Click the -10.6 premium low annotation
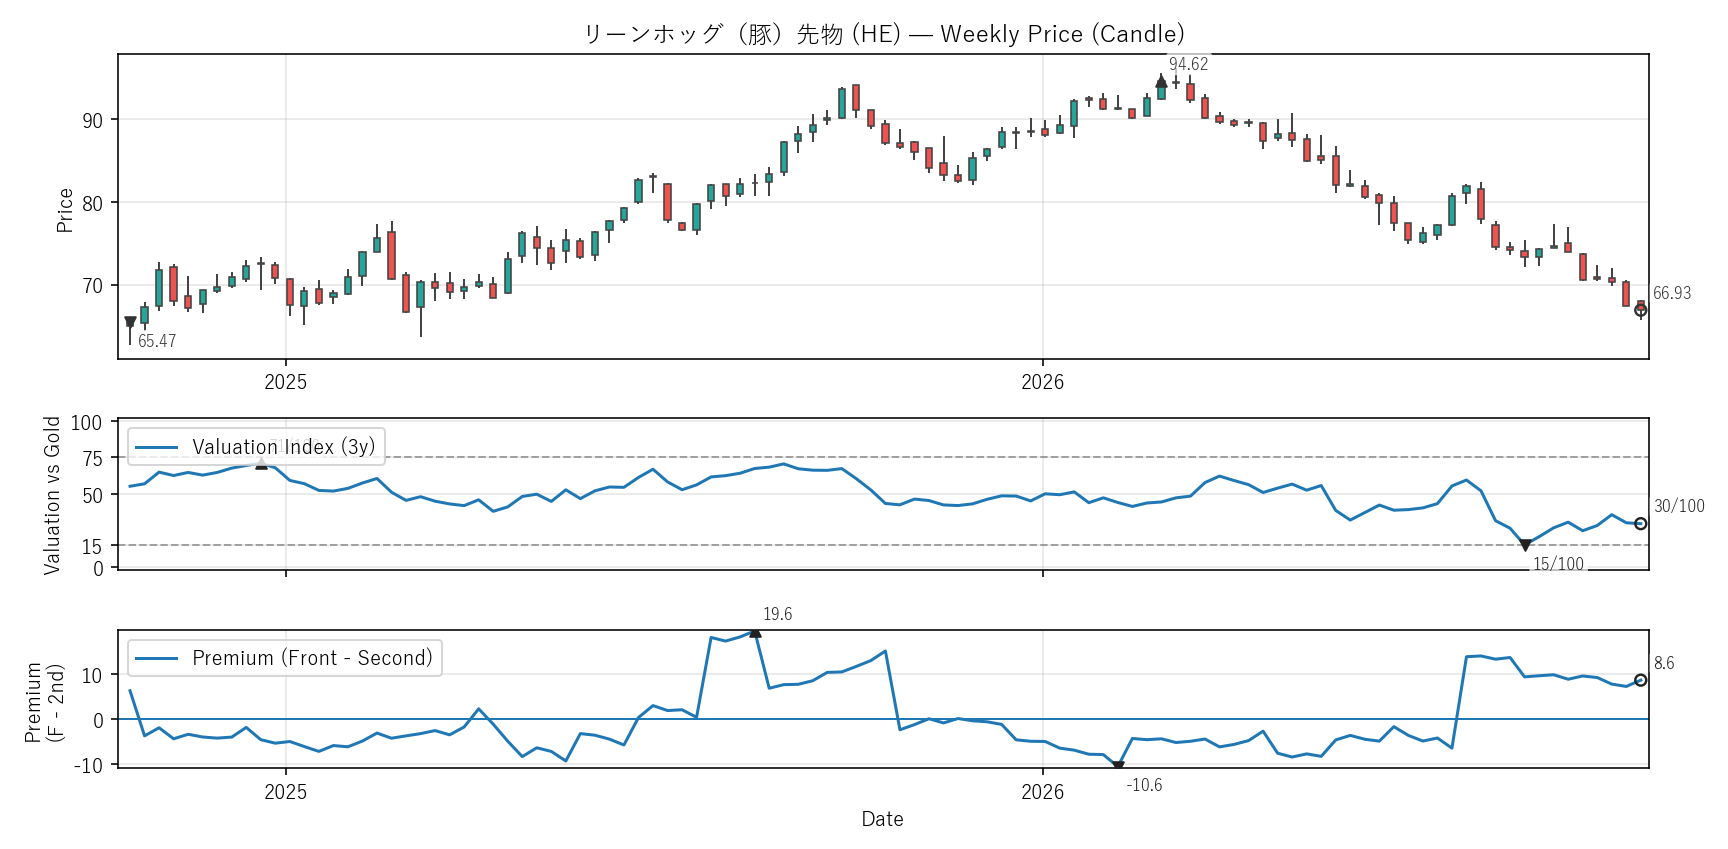 (1144, 785)
